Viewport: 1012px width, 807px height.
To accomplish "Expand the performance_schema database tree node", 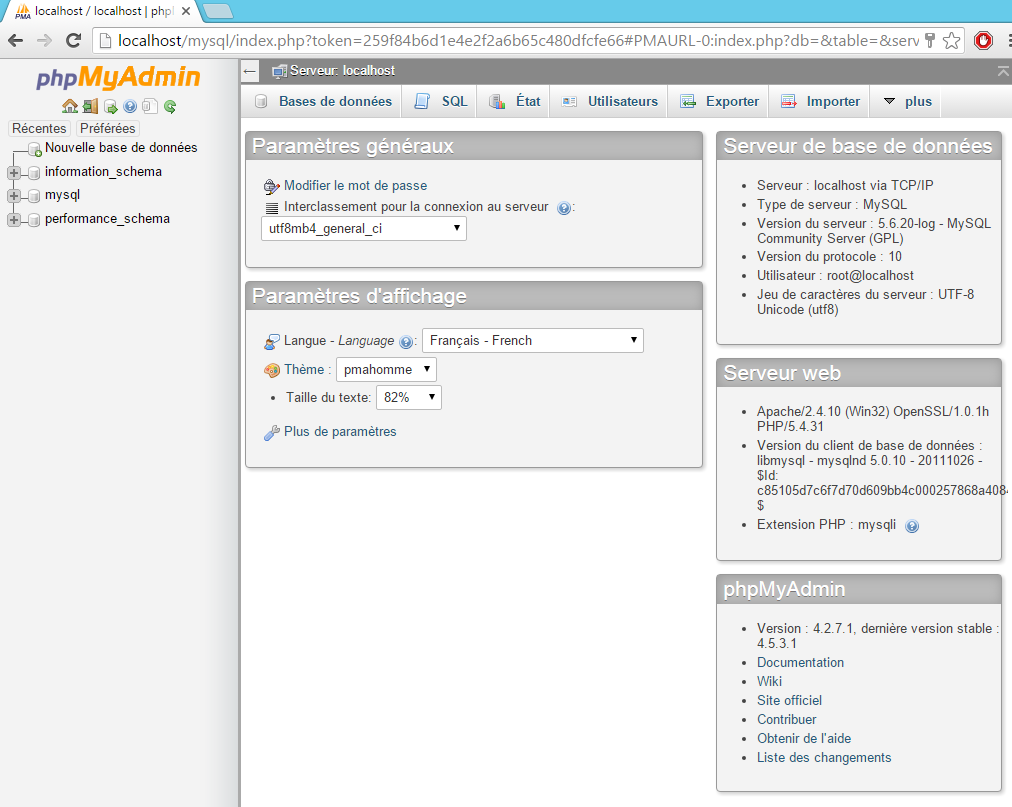I will [14, 220].
